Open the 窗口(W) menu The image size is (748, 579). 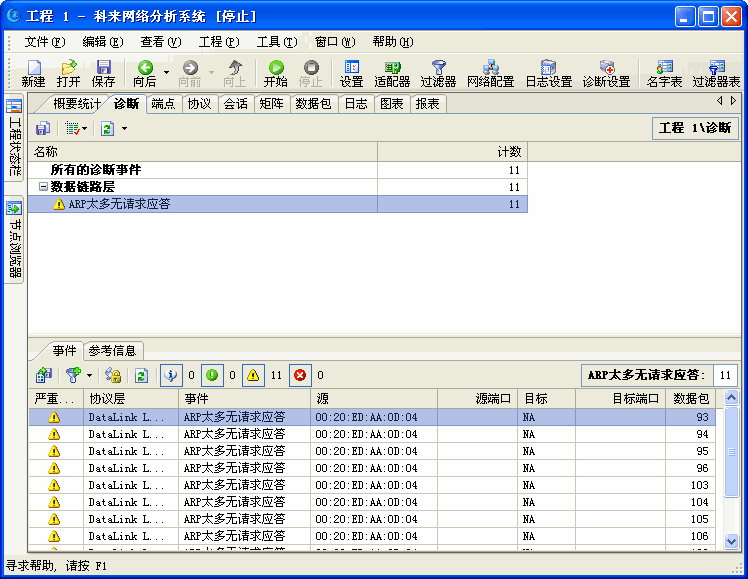pos(335,42)
